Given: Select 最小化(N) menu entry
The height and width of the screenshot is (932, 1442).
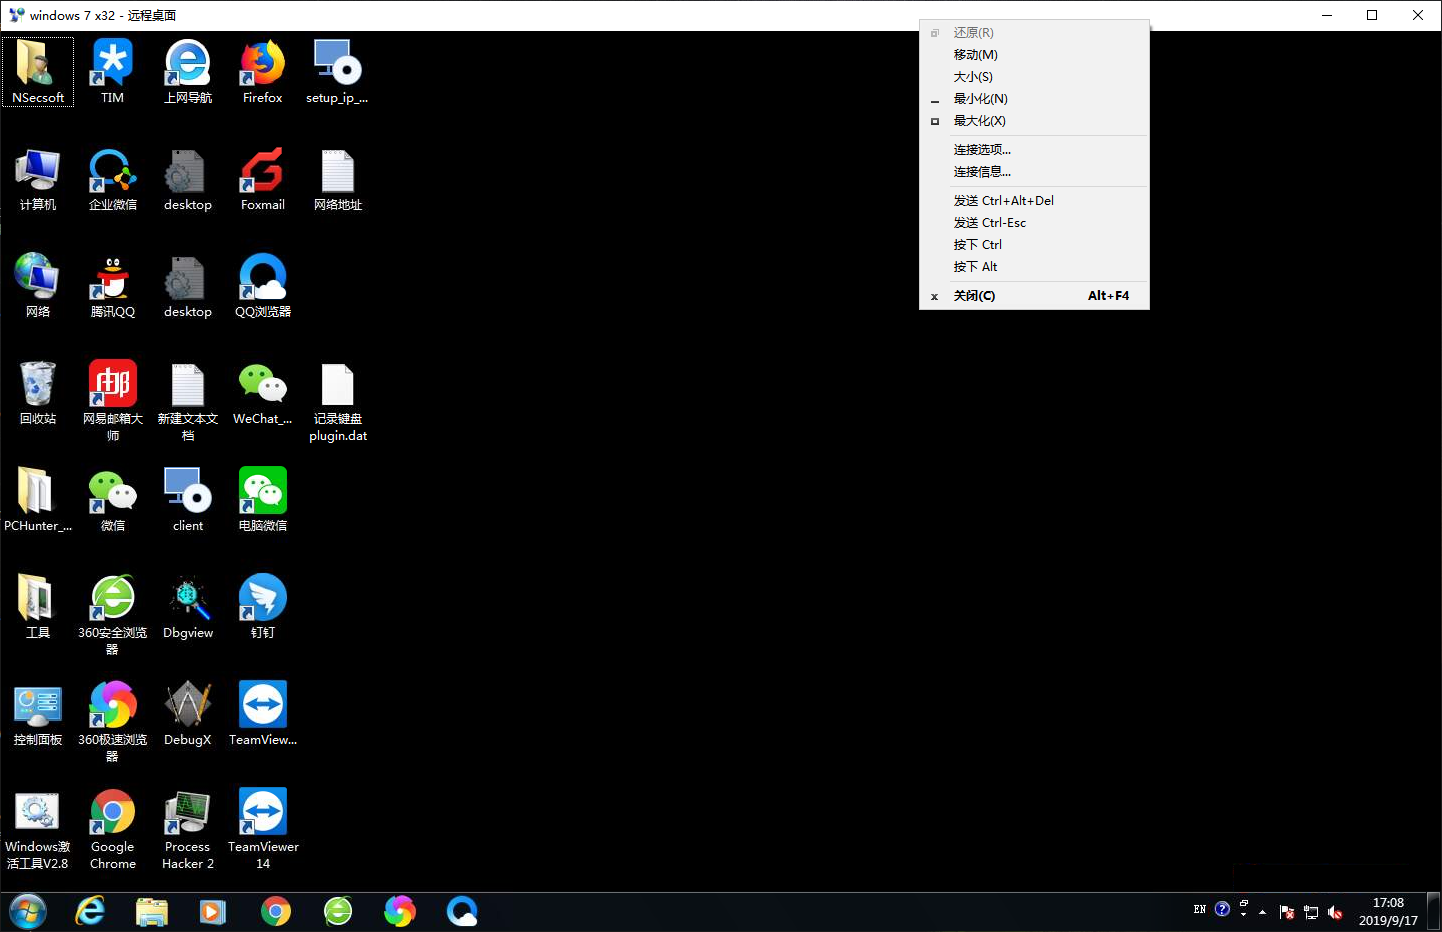Looking at the screenshot, I should tap(1034, 99).
